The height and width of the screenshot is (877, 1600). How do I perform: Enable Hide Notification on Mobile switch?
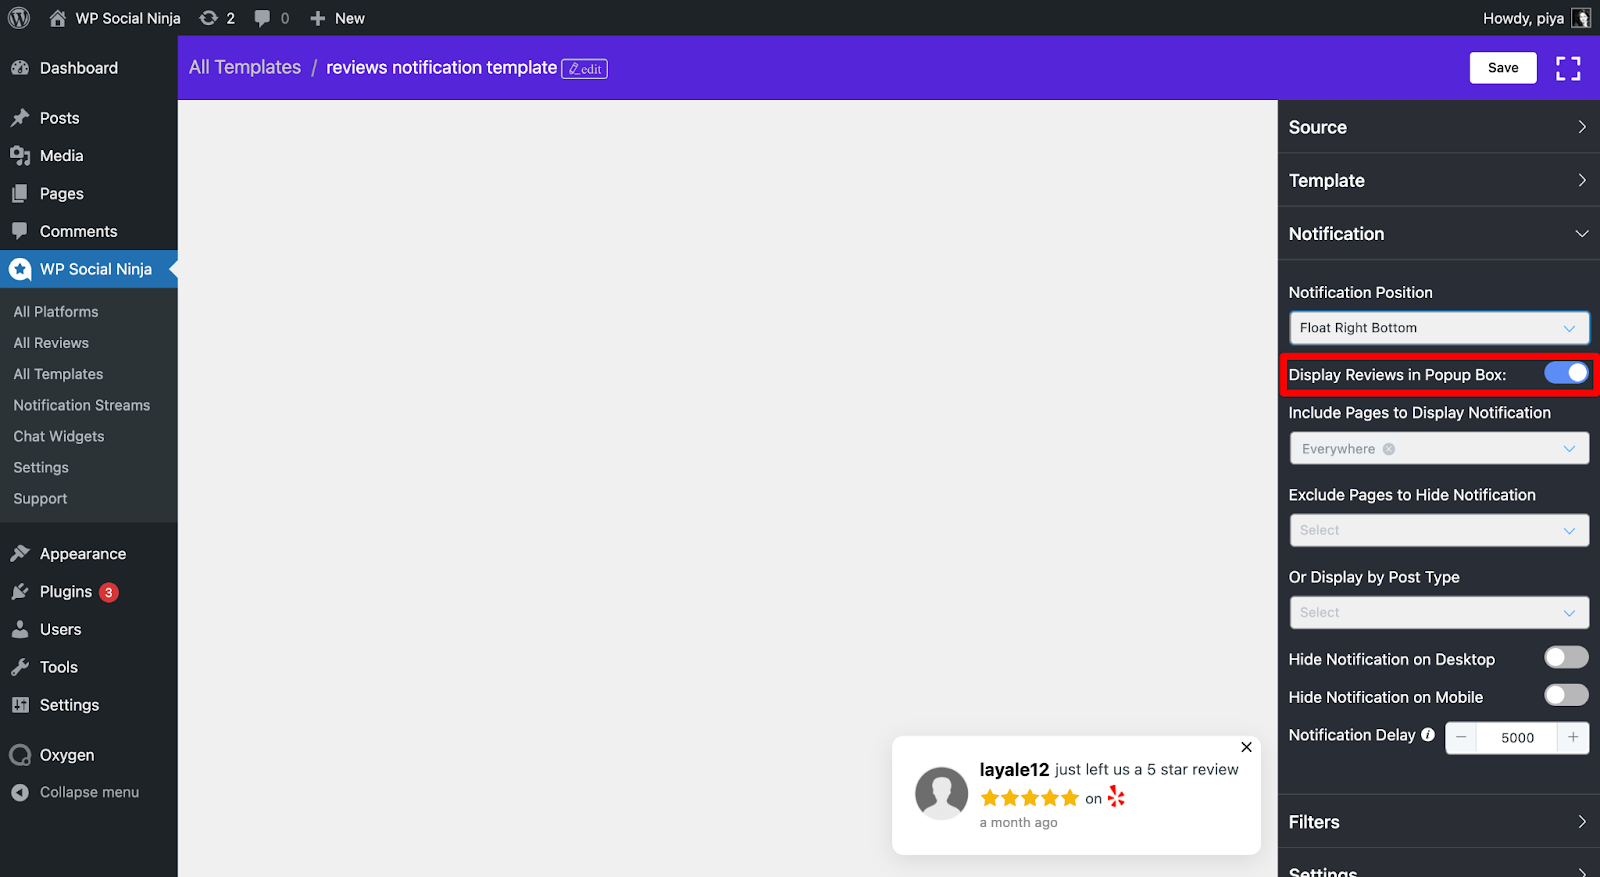coord(1566,695)
